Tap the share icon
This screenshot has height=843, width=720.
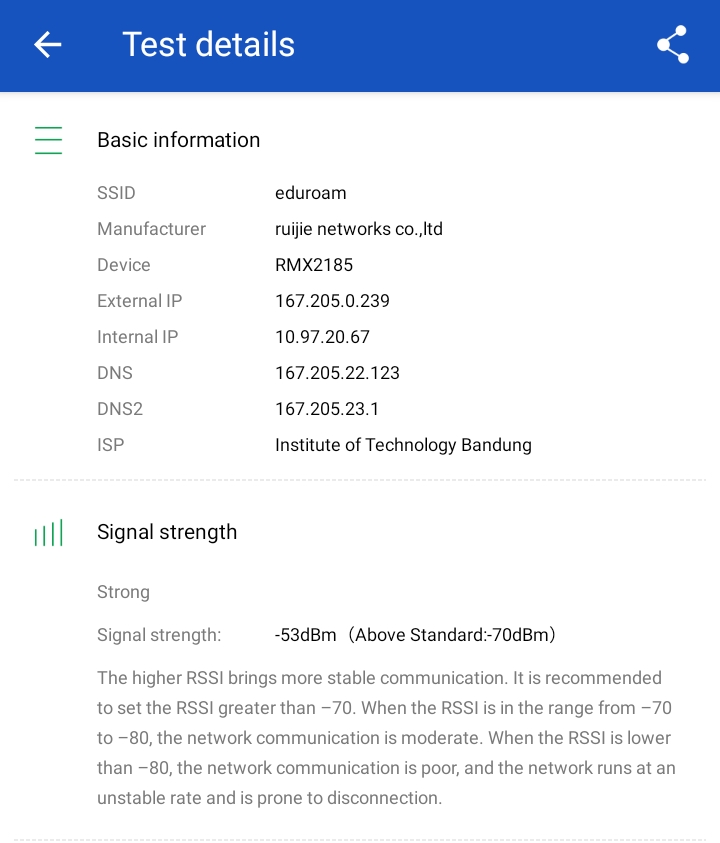point(672,45)
